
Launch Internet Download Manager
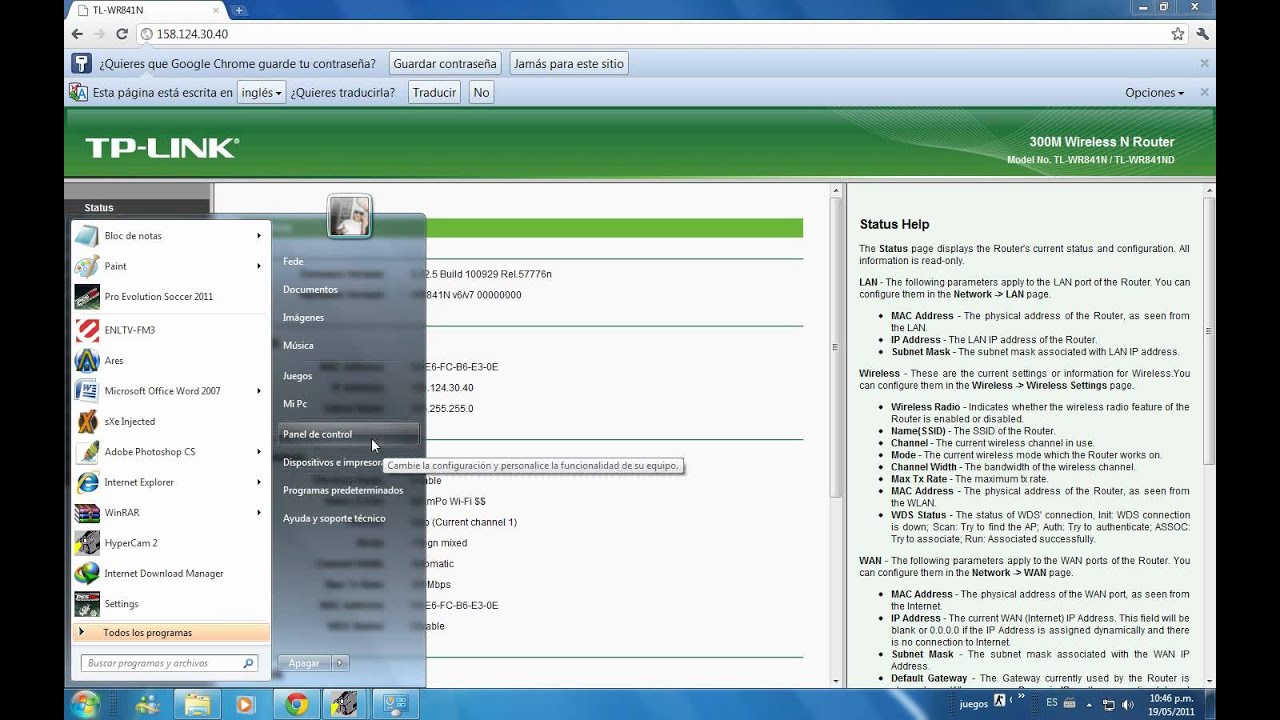tap(170, 574)
